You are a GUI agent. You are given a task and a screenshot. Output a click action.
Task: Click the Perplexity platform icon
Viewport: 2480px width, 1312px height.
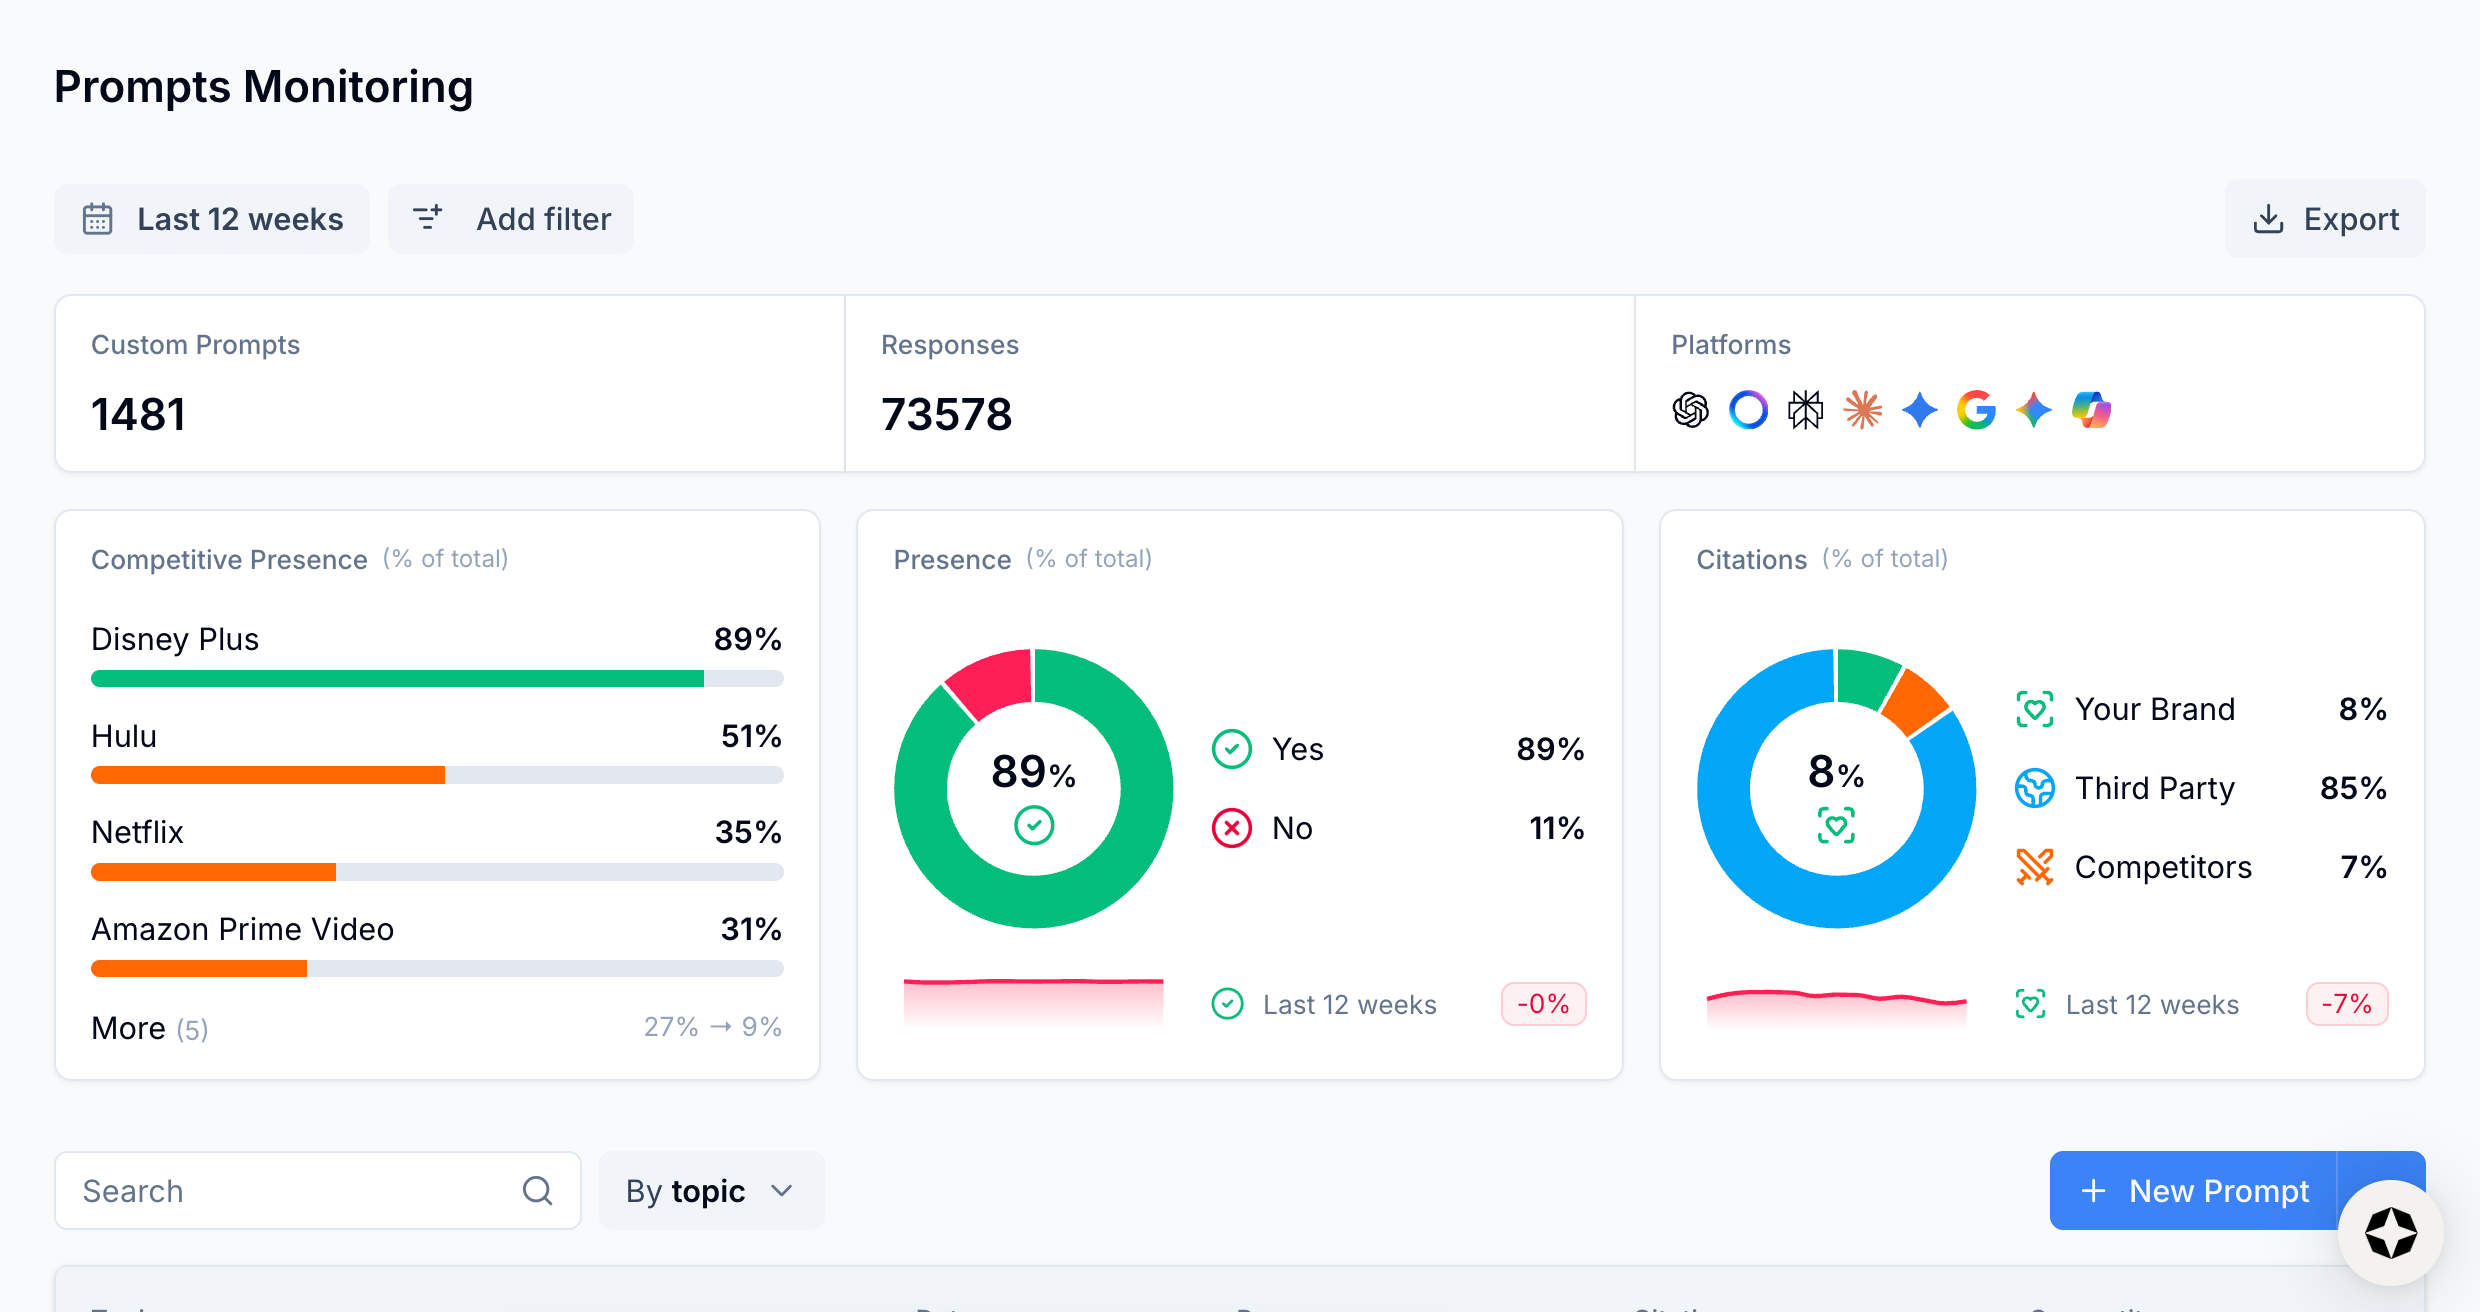pyautogui.click(x=1805, y=410)
